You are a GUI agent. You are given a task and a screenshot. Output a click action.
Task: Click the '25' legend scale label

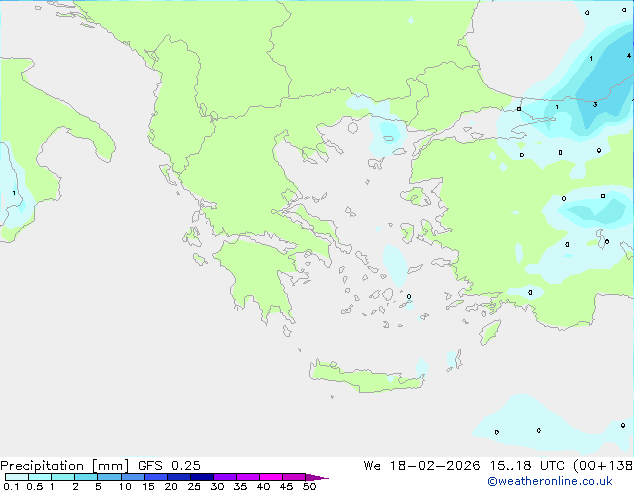(194, 486)
